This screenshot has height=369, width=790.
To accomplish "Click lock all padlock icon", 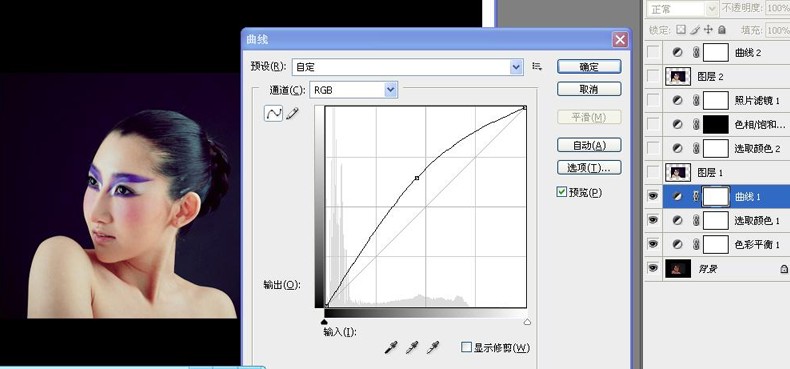I will click(x=721, y=30).
